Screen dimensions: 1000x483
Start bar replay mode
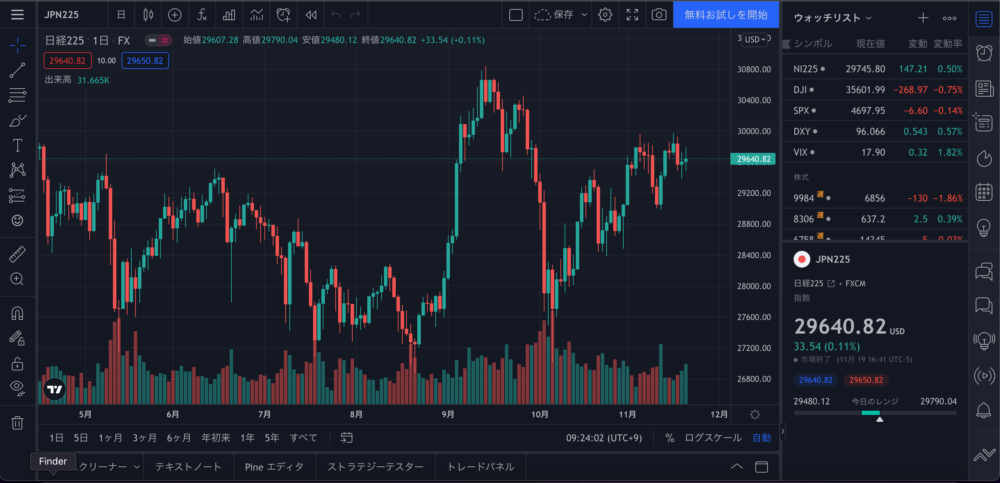tap(311, 14)
